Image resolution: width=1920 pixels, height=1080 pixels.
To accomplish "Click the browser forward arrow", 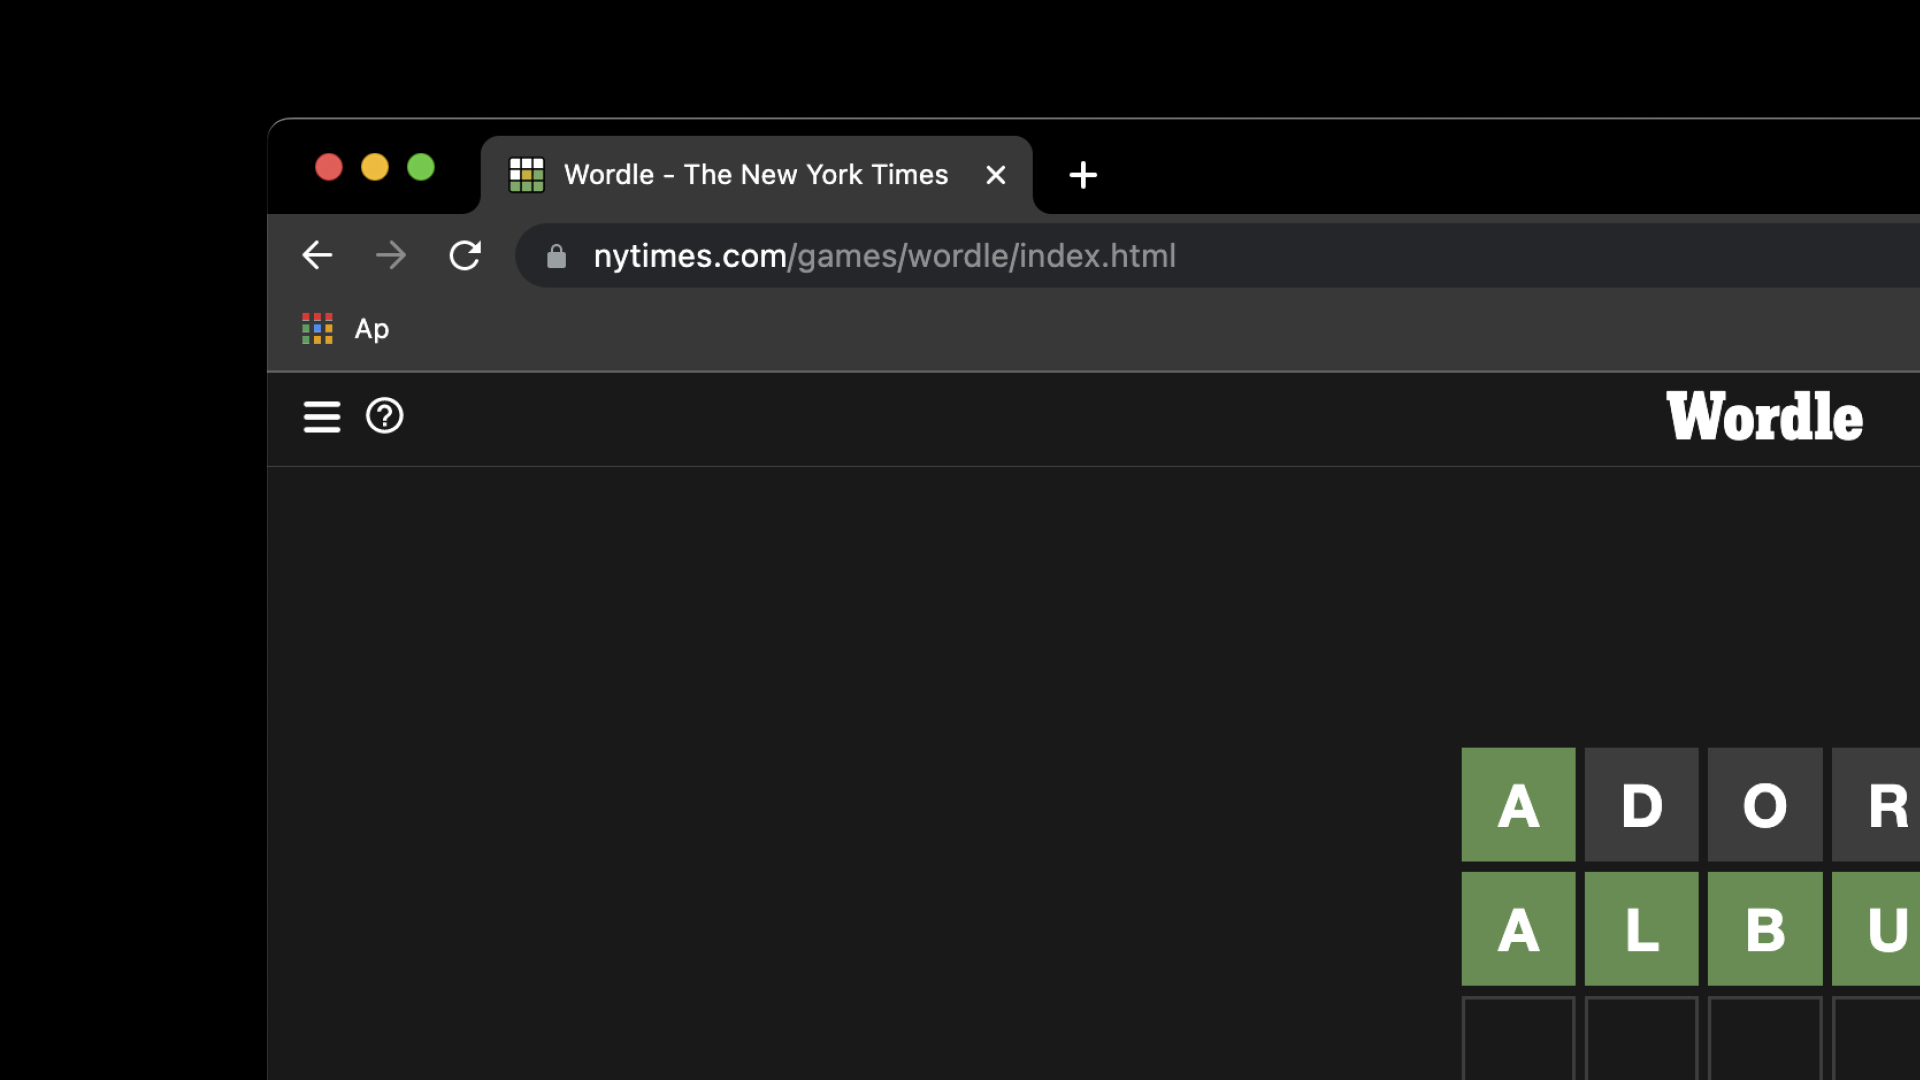I will click(x=391, y=256).
